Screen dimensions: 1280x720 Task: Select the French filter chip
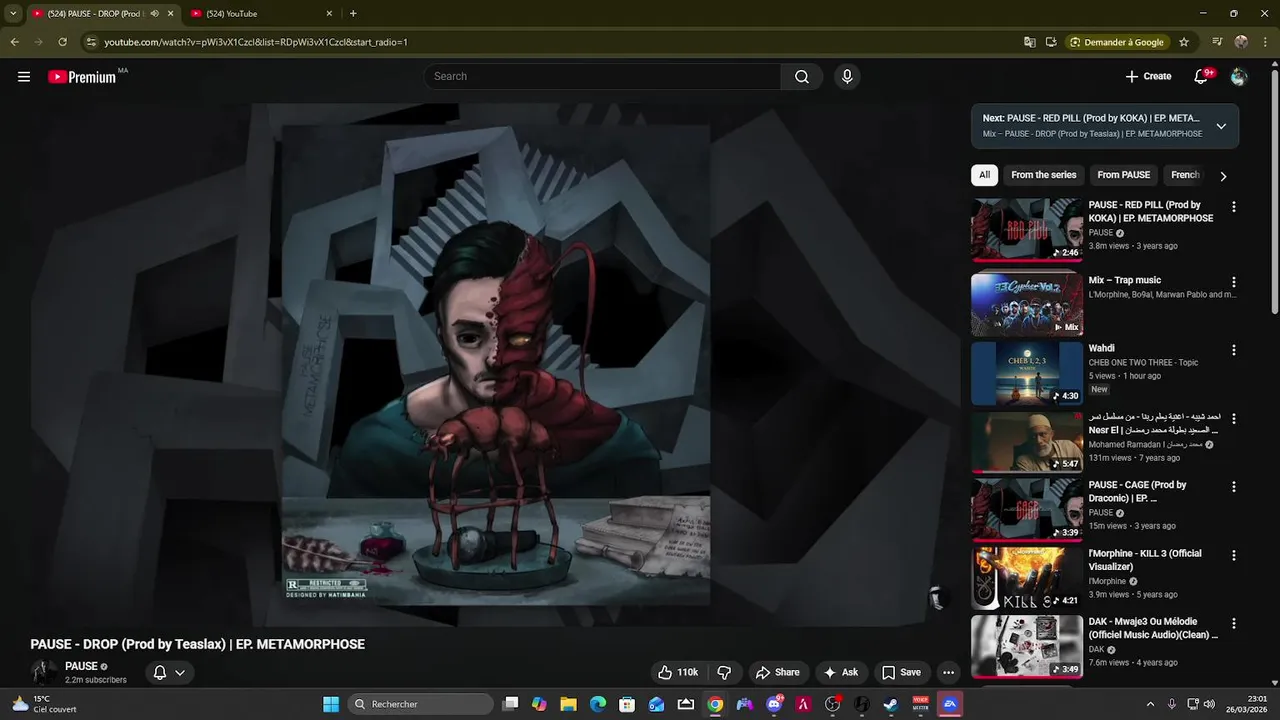[x=1185, y=175]
